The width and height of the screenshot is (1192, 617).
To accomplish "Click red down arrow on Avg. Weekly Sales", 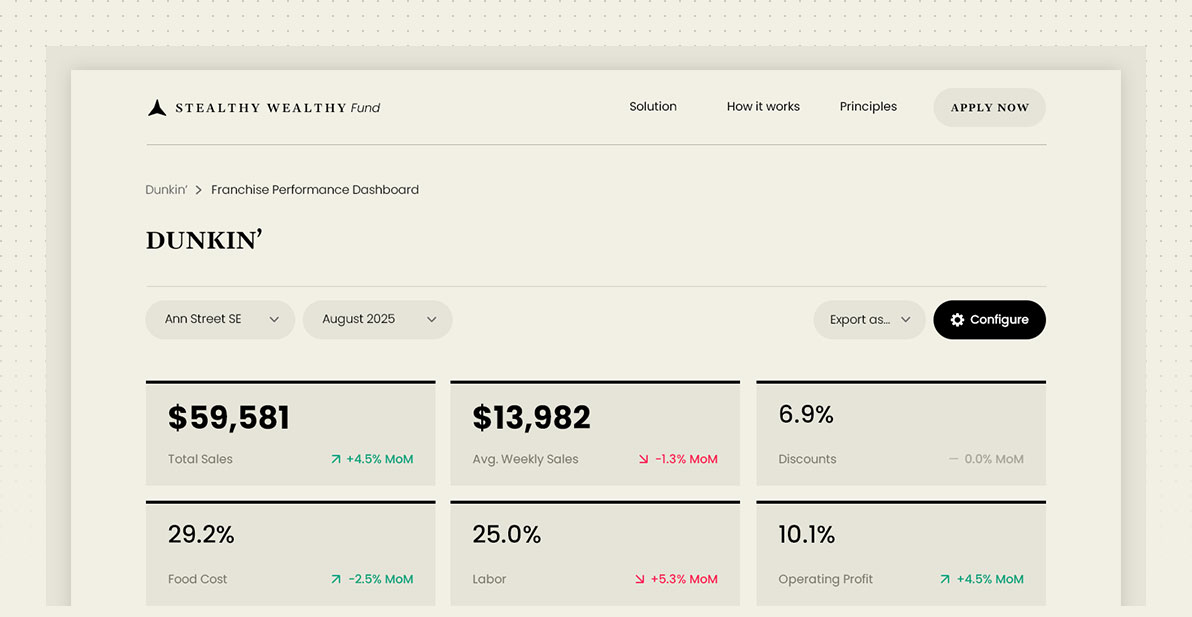I will click(643, 460).
